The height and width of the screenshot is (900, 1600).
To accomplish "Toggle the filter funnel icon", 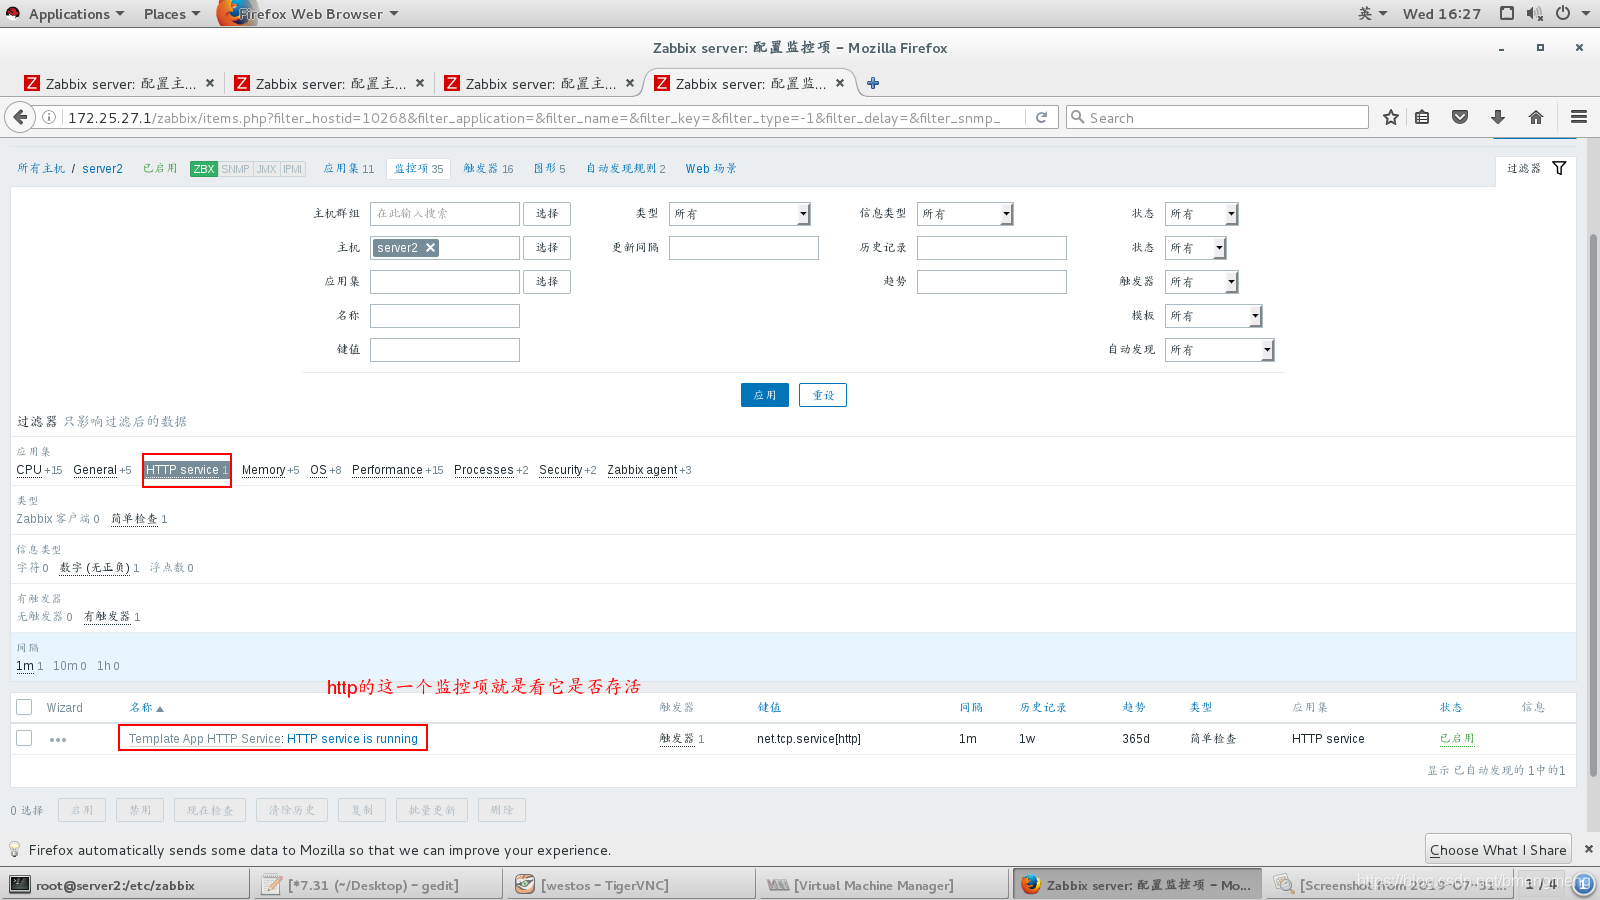I will point(1559,168).
